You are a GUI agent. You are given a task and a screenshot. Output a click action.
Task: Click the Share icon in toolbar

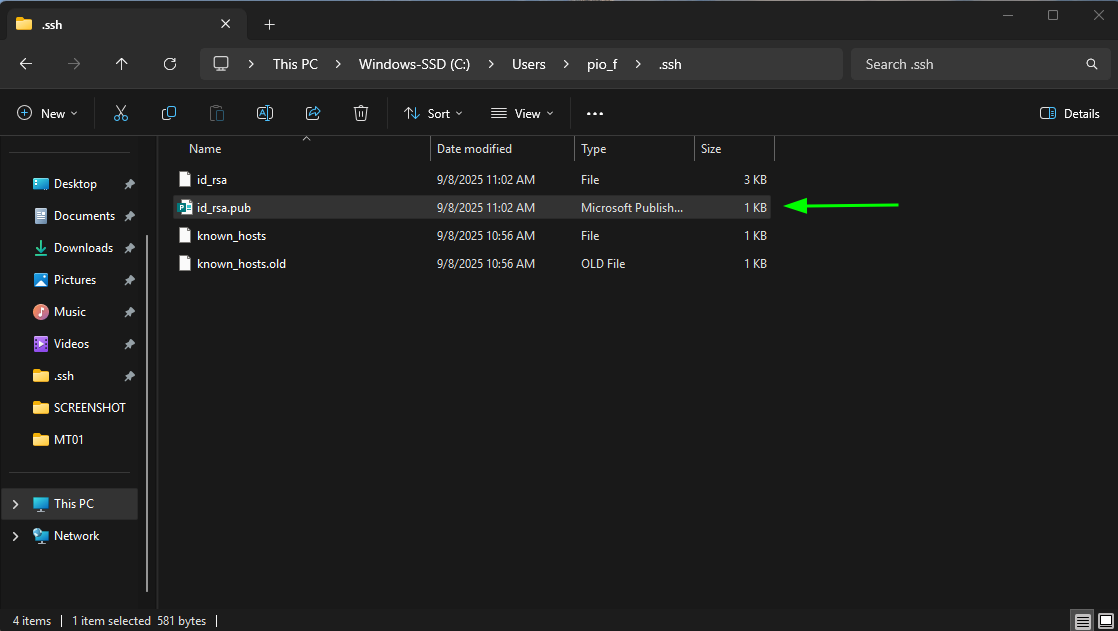(x=313, y=114)
